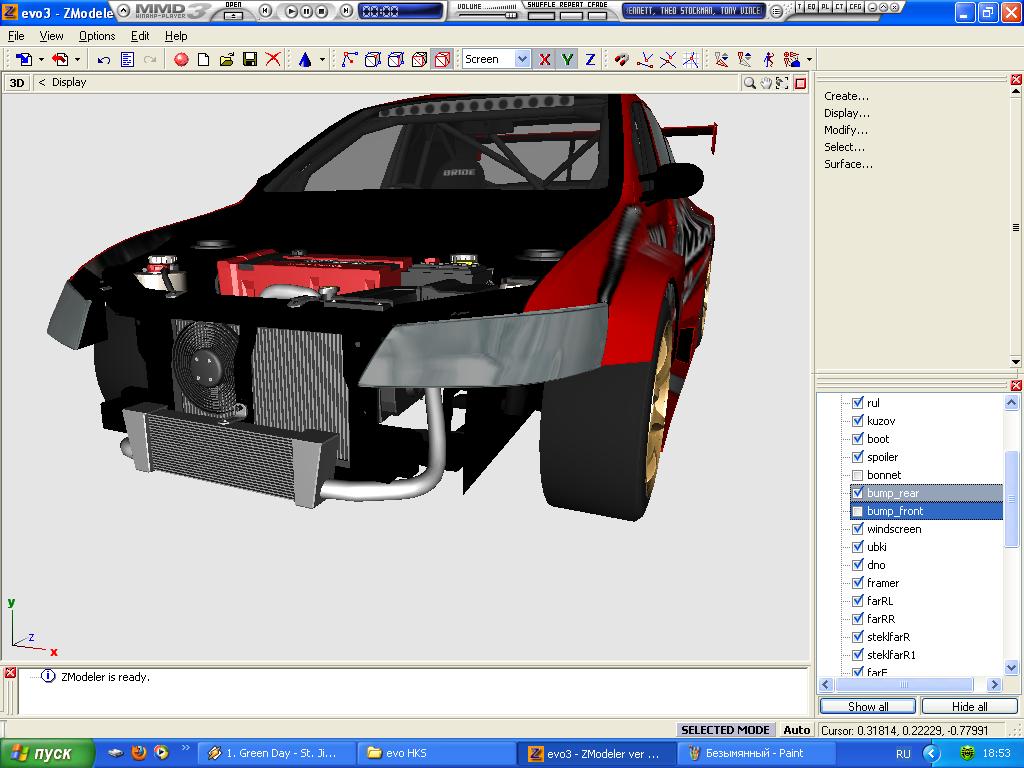Click the object list vertical scrollbar thumb
The height and width of the screenshot is (768, 1024).
[1010, 497]
